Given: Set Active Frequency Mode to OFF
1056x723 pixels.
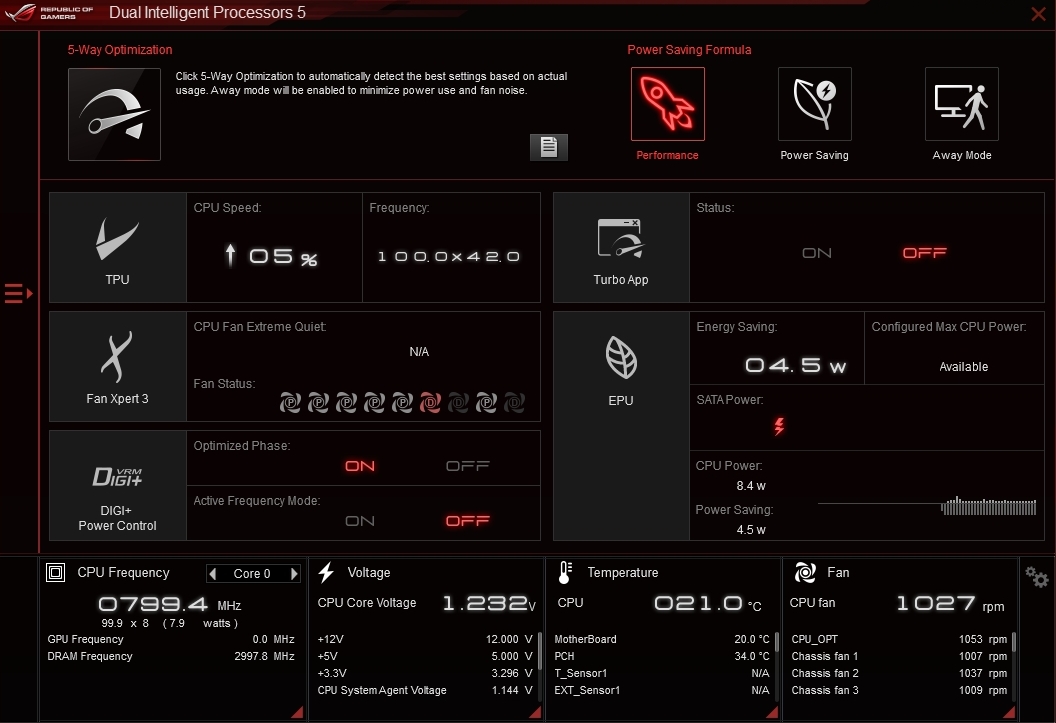Looking at the screenshot, I should [x=467, y=521].
